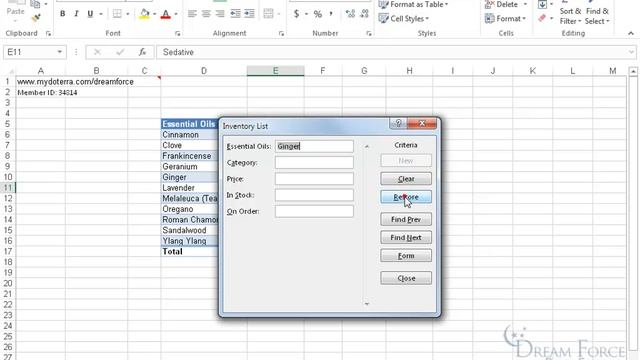
Task: Select the Sandalwood cell
Action: tap(190, 230)
